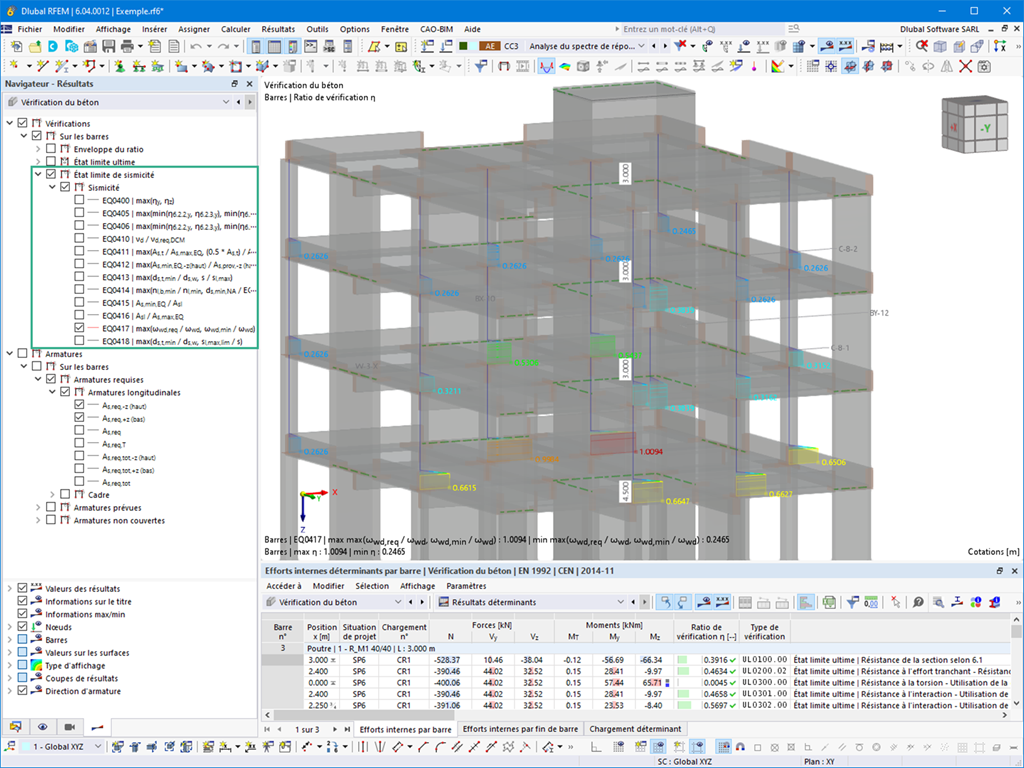
Task: Click the camera views tab icon in navigator
Action: [70, 726]
